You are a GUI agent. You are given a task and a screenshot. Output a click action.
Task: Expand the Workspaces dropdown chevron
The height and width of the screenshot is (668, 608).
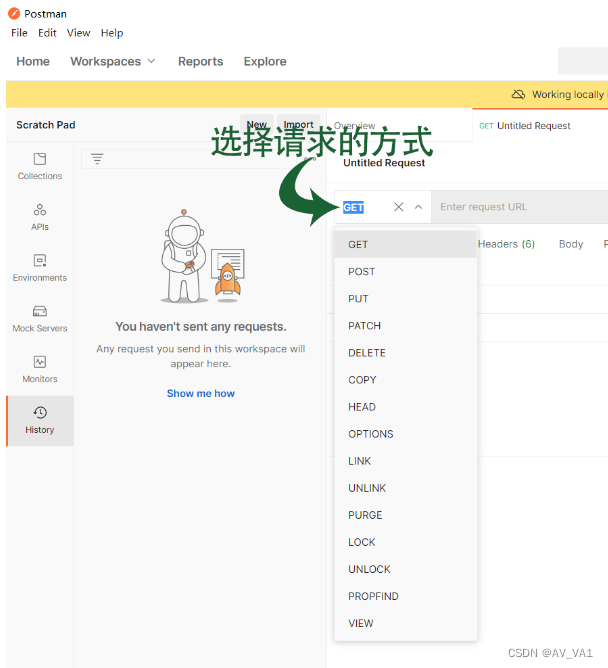pyautogui.click(x=151, y=61)
